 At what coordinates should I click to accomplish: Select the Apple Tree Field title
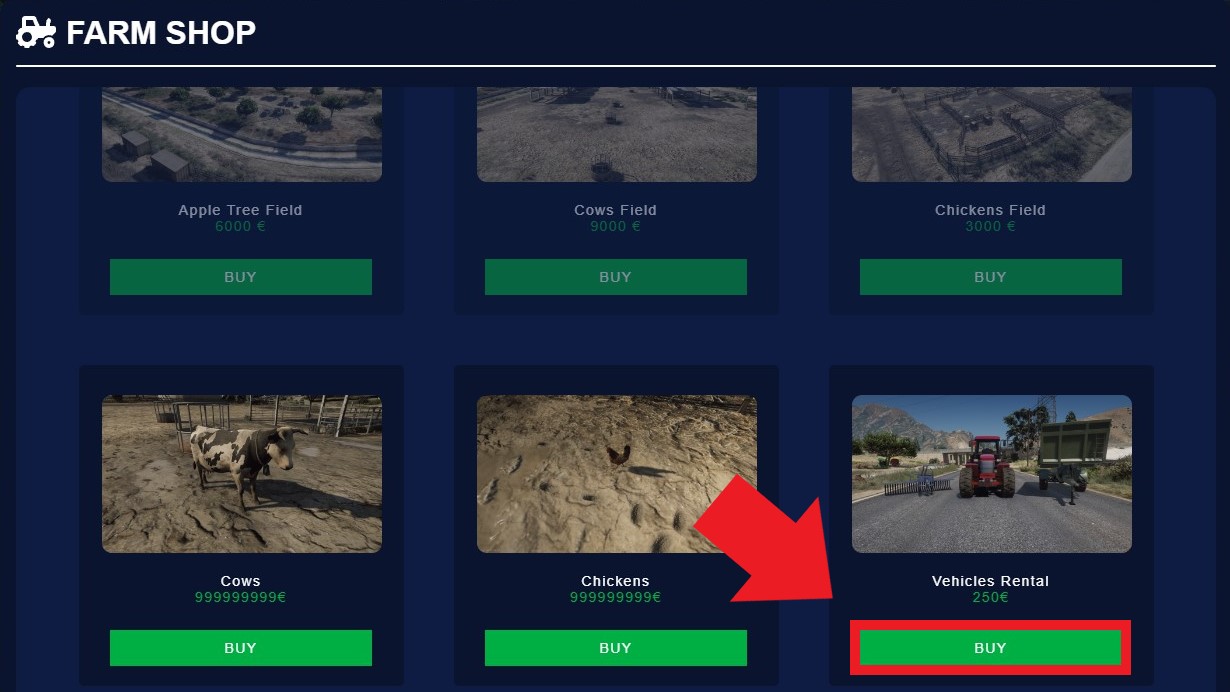(x=240, y=210)
